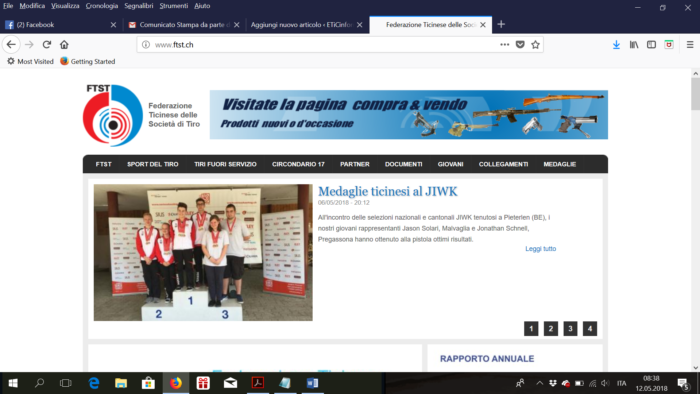Show slide 3 in the carousel

pos(570,329)
